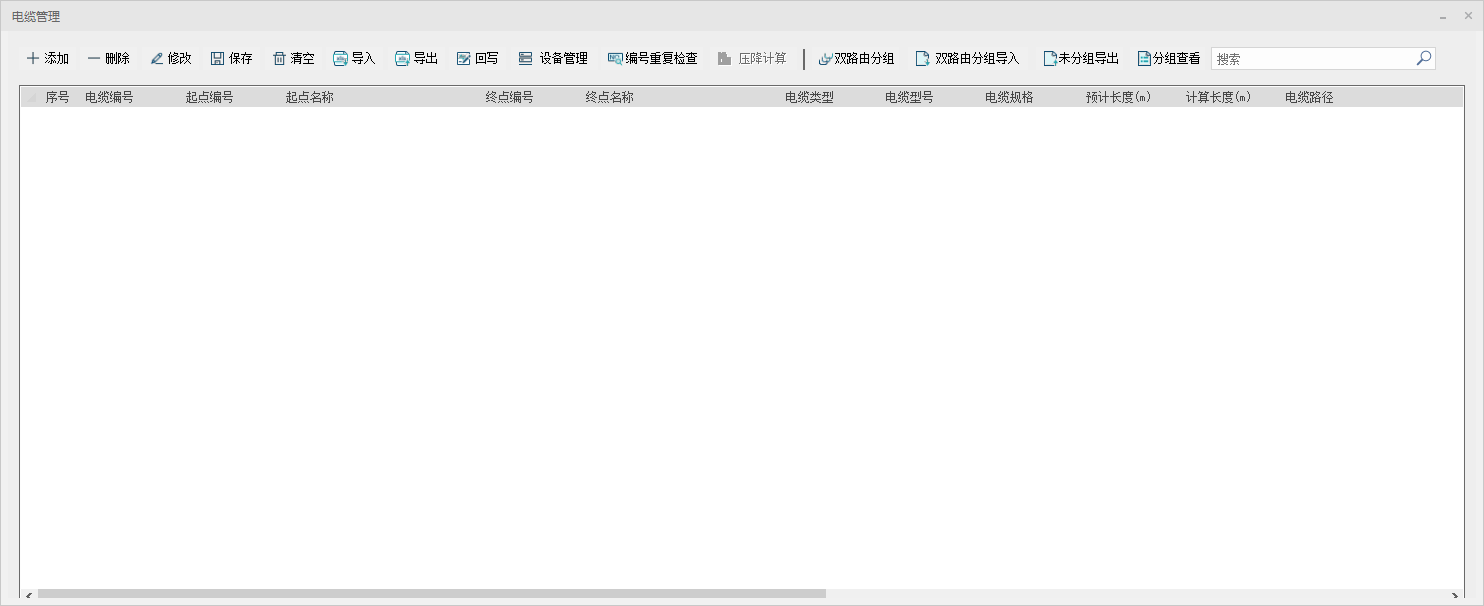Open 分组查看 group view
Screen dimensions: 1484x606
point(1169,59)
